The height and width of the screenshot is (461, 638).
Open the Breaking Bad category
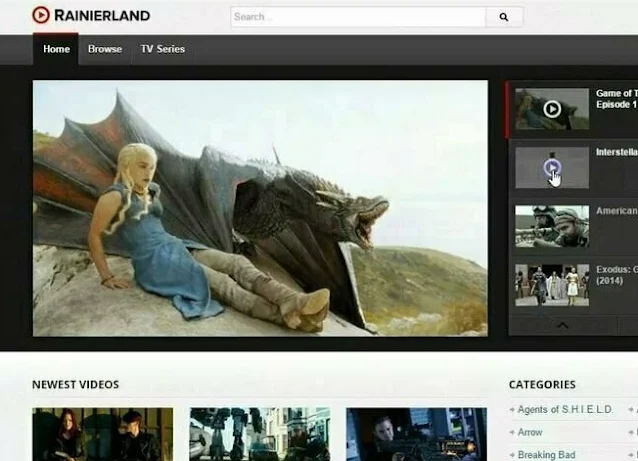click(546, 455)
